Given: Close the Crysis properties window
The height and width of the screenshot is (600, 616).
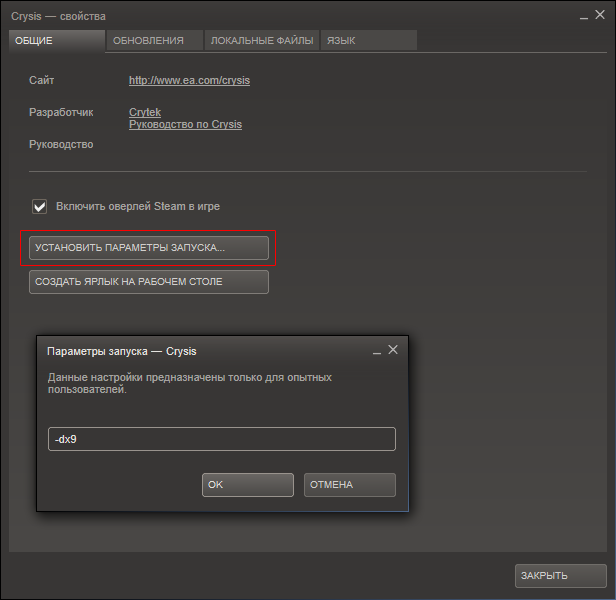Looking at the screenshot, I should coord(600,15).
